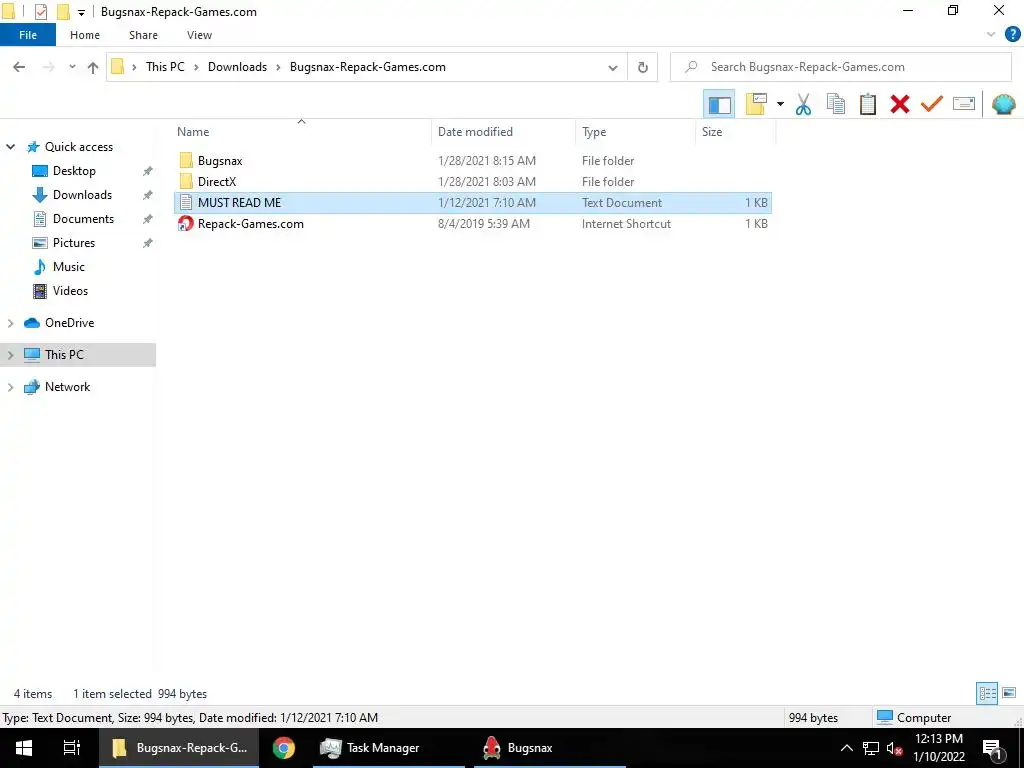The image size is (1024, 768).
Task: Click the red X Delete icon
Action: (x=899, y=104)
